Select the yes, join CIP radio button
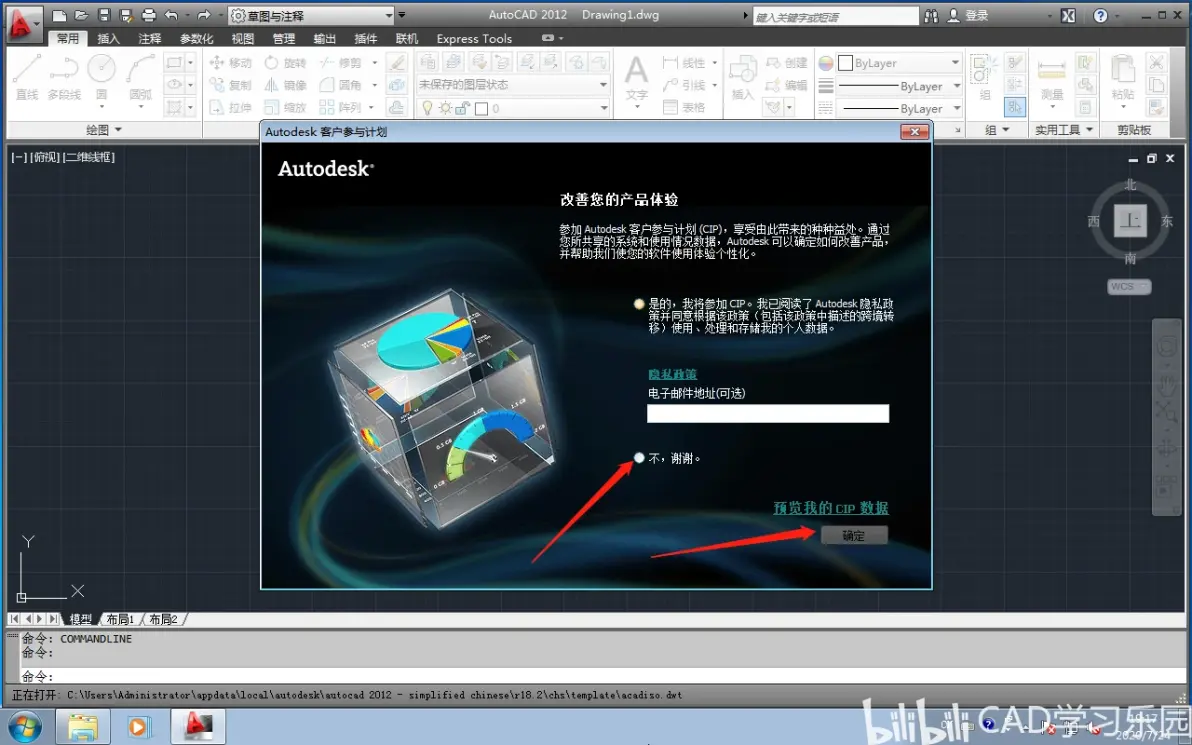This screenshot has width=1192, height=745. pos(639,304)
